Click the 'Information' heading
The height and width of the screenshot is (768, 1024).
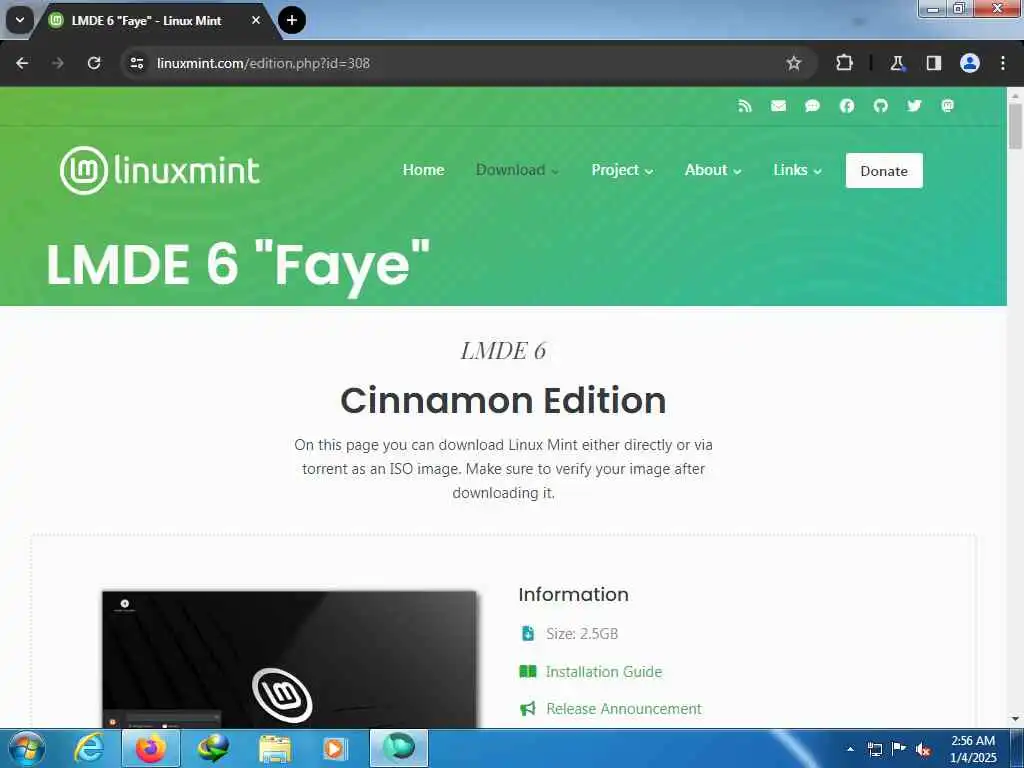573,594
